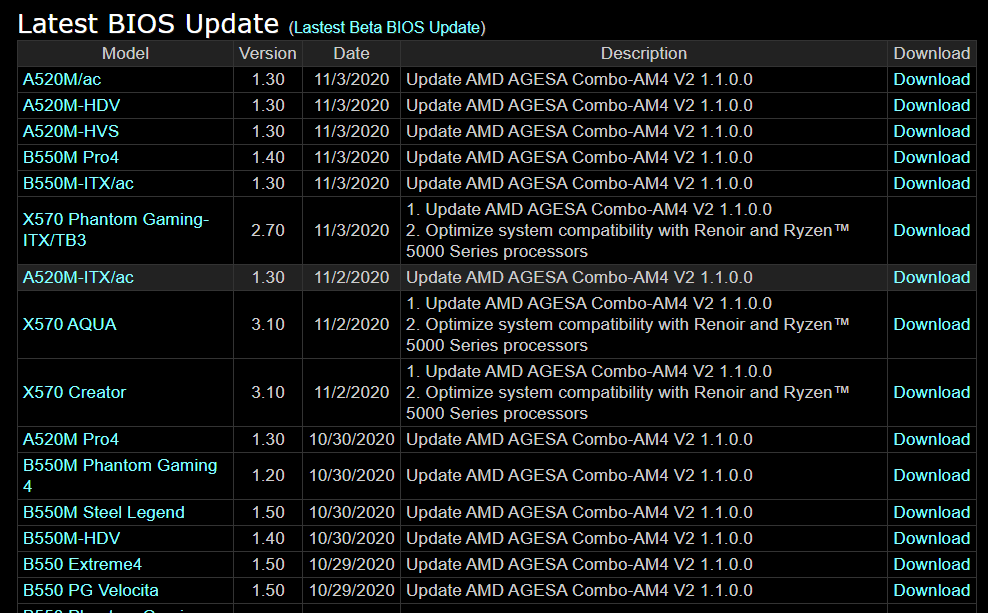Image resolution: width=988 pixels, height=613 pixels.
Task: Download BIOS for B550M Pro4
Action: (931, 157)
